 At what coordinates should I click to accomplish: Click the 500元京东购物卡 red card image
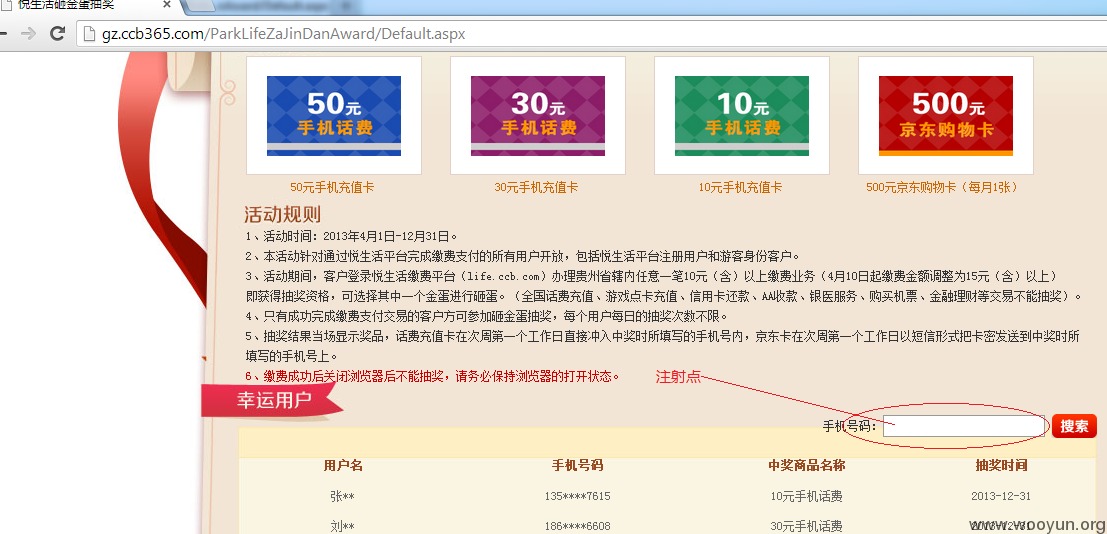point(946,115)
